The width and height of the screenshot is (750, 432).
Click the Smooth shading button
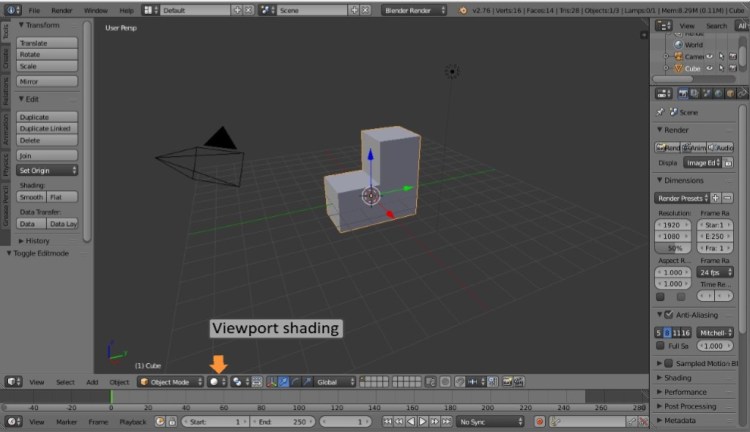pos(32,197)
